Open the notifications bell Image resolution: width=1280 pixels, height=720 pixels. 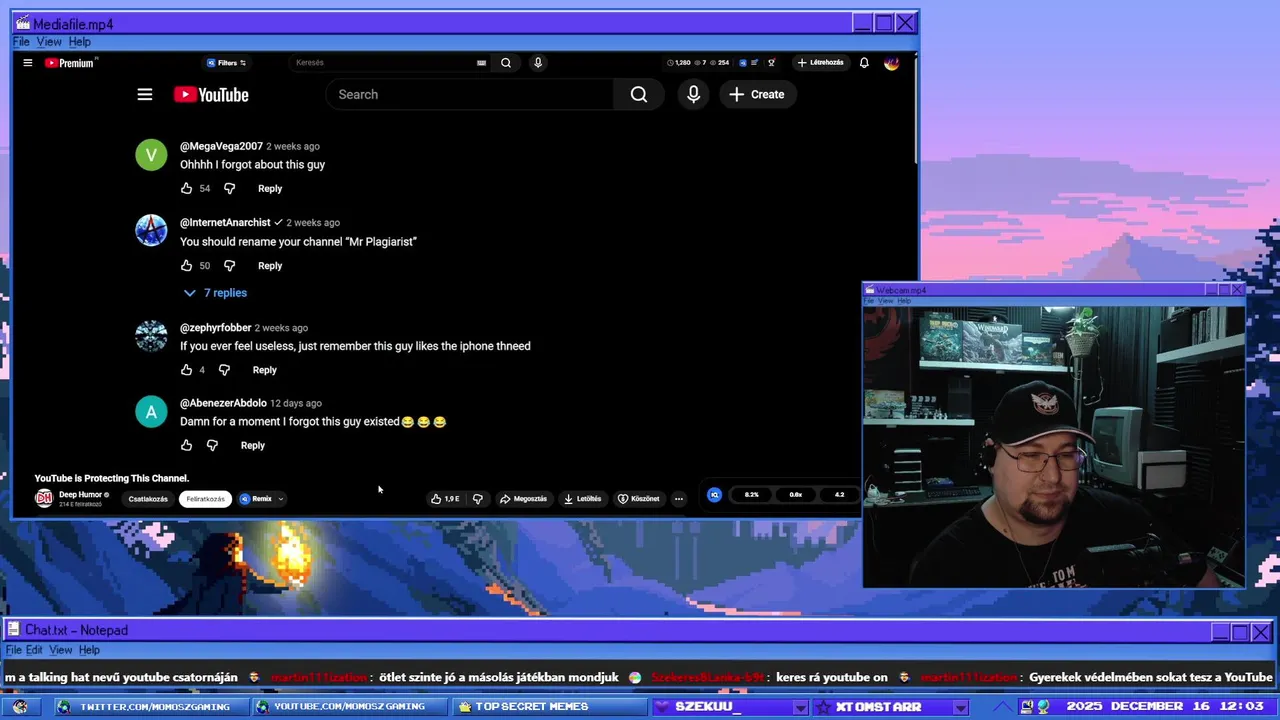[864, 63]
